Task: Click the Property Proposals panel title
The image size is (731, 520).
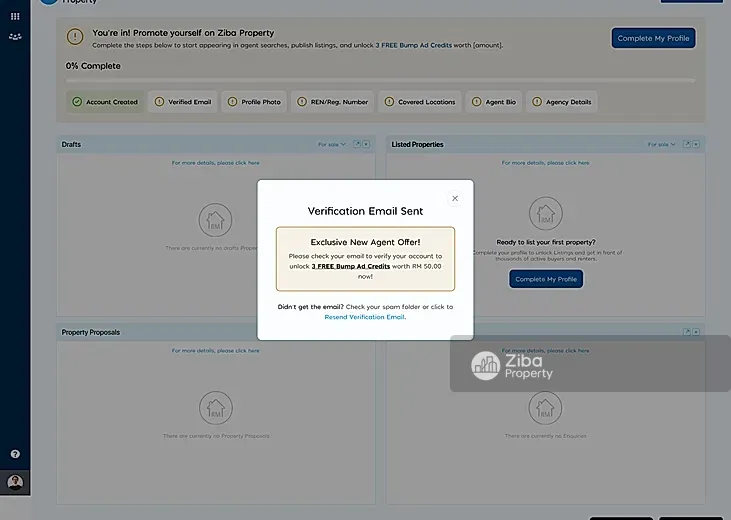Action: [x=91, y=333]
